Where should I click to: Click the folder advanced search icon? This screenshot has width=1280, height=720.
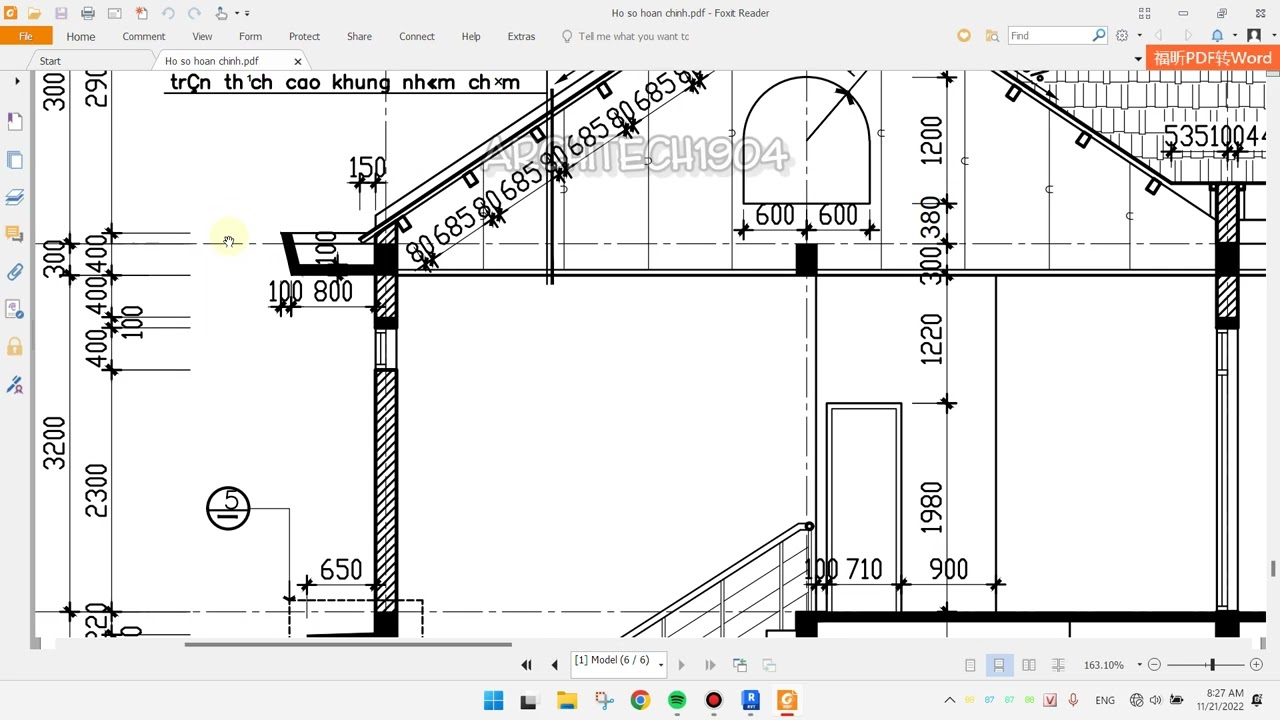(992, 36)
